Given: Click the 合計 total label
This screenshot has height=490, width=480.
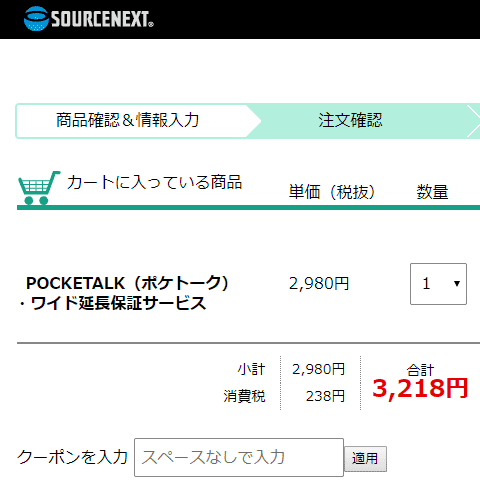Looking at the screenshot, I should (420, 370).
